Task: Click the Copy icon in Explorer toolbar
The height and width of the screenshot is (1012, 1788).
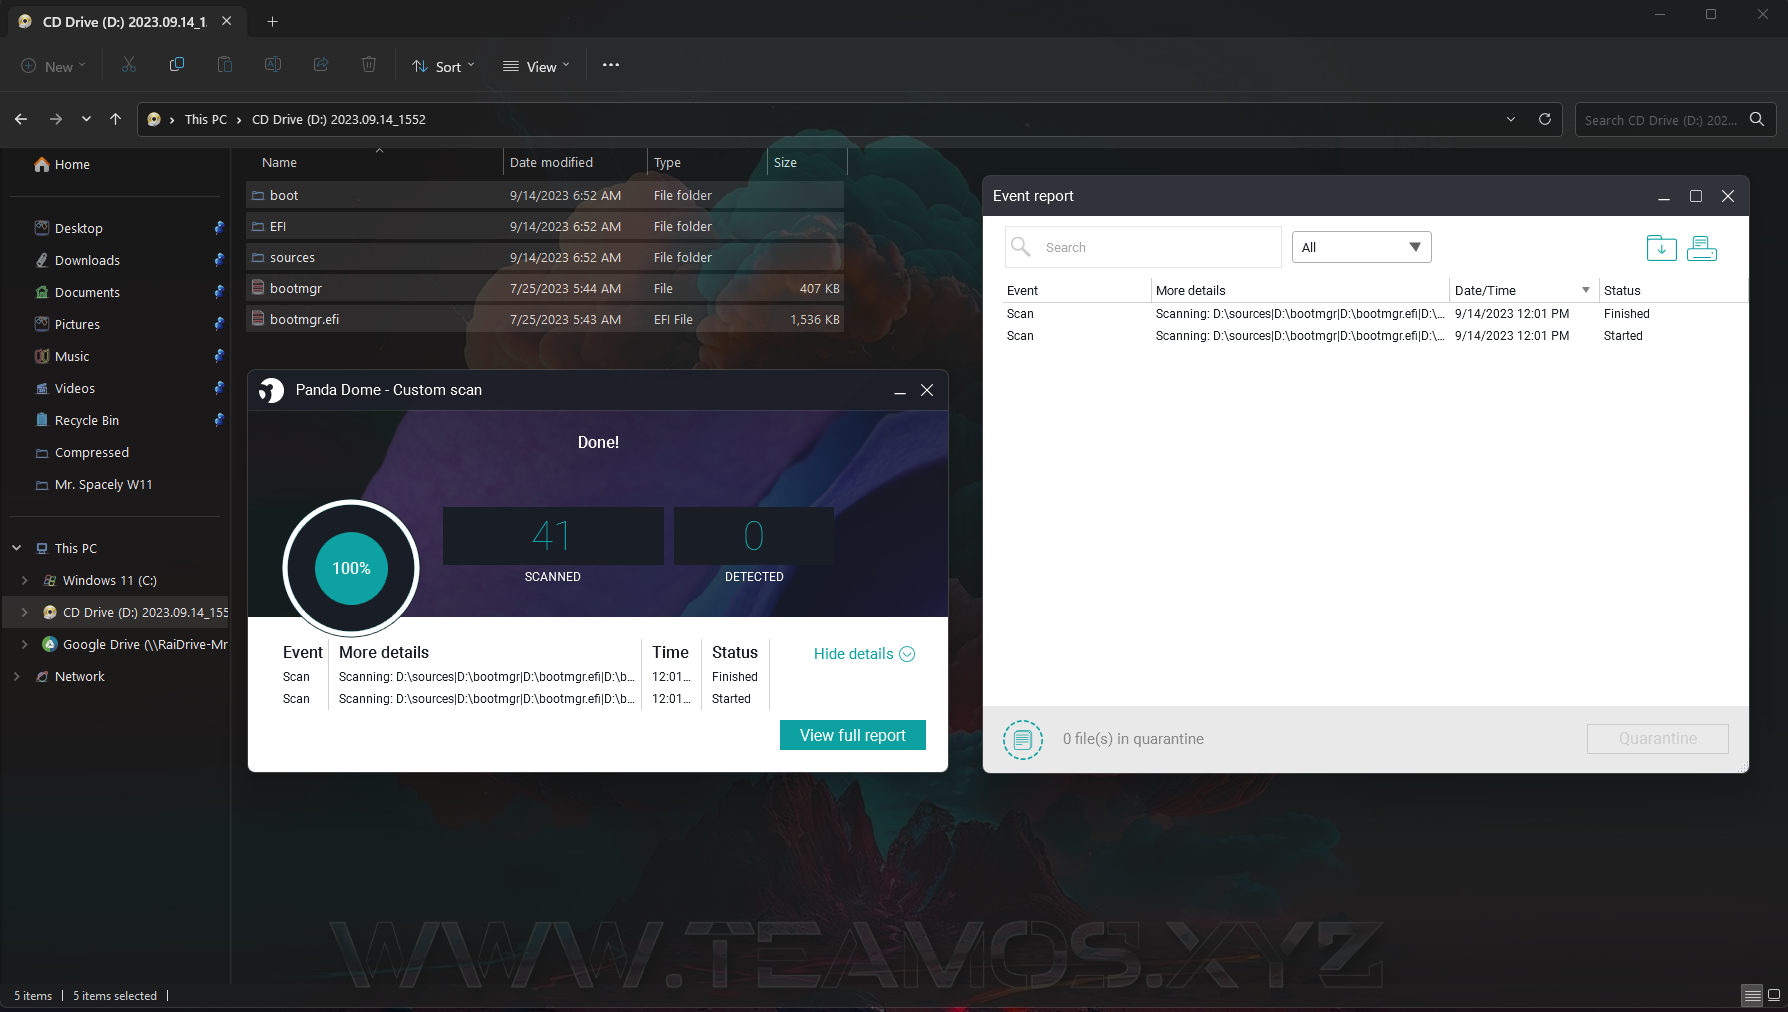Action: [177, 65]
